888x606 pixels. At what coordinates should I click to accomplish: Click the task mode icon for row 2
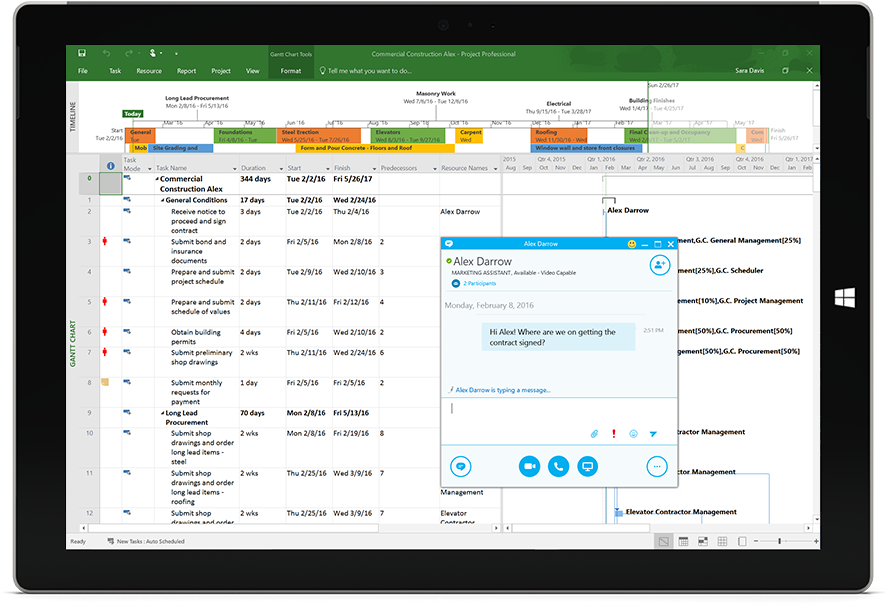coord(127,211)
